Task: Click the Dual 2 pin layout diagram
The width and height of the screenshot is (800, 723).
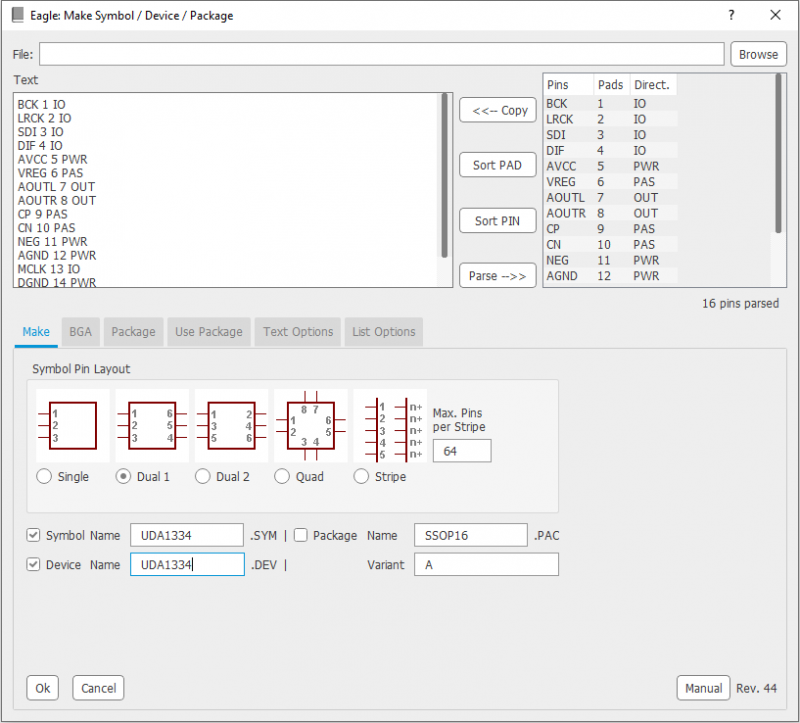Action: pos(232,426)
